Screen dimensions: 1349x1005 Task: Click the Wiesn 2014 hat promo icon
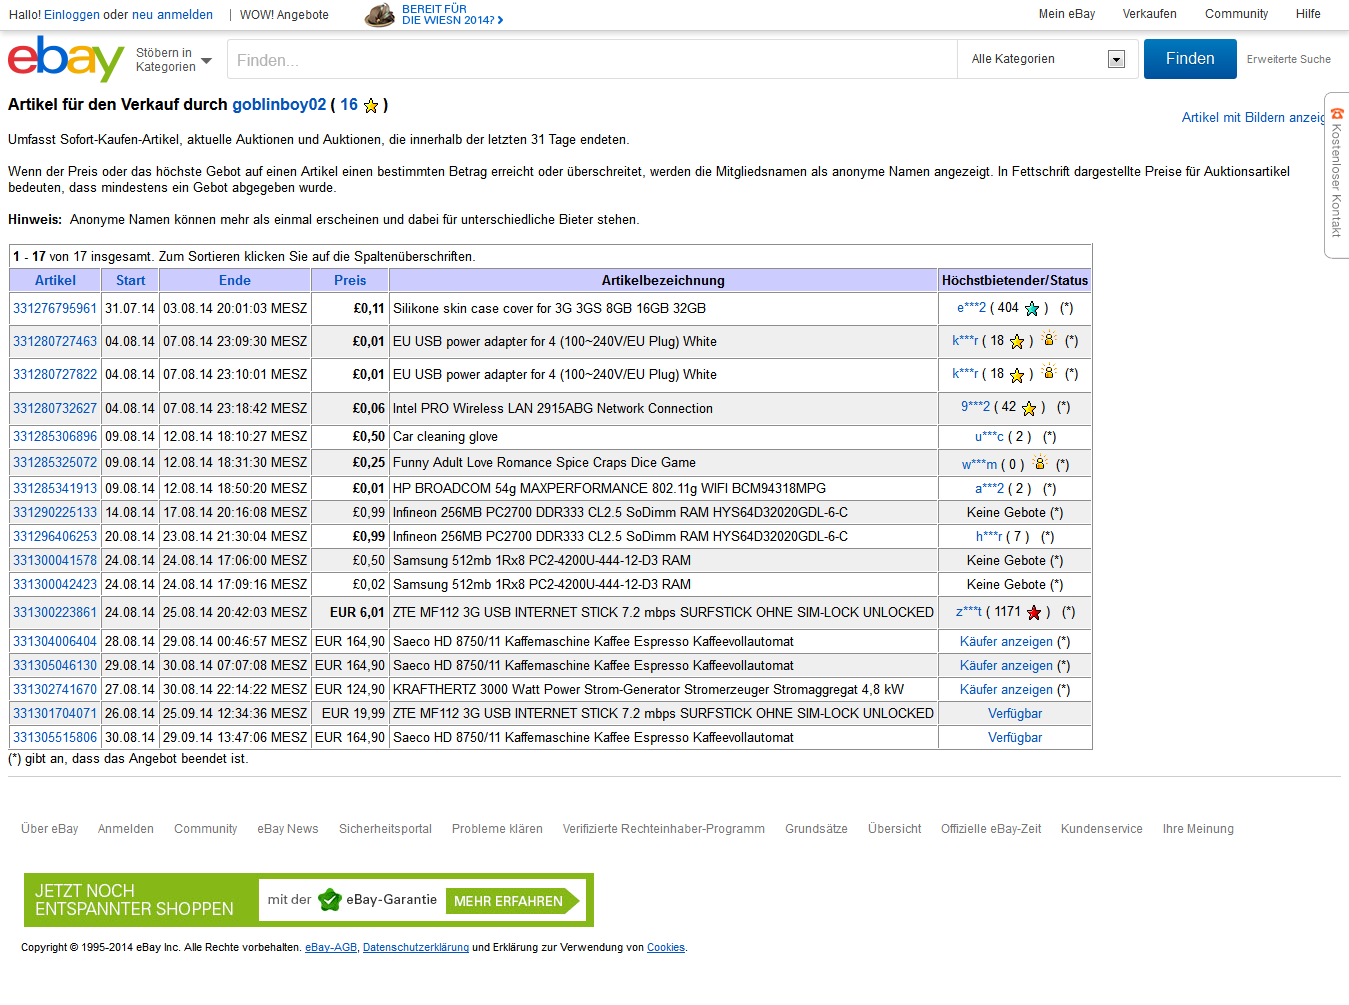379,14
